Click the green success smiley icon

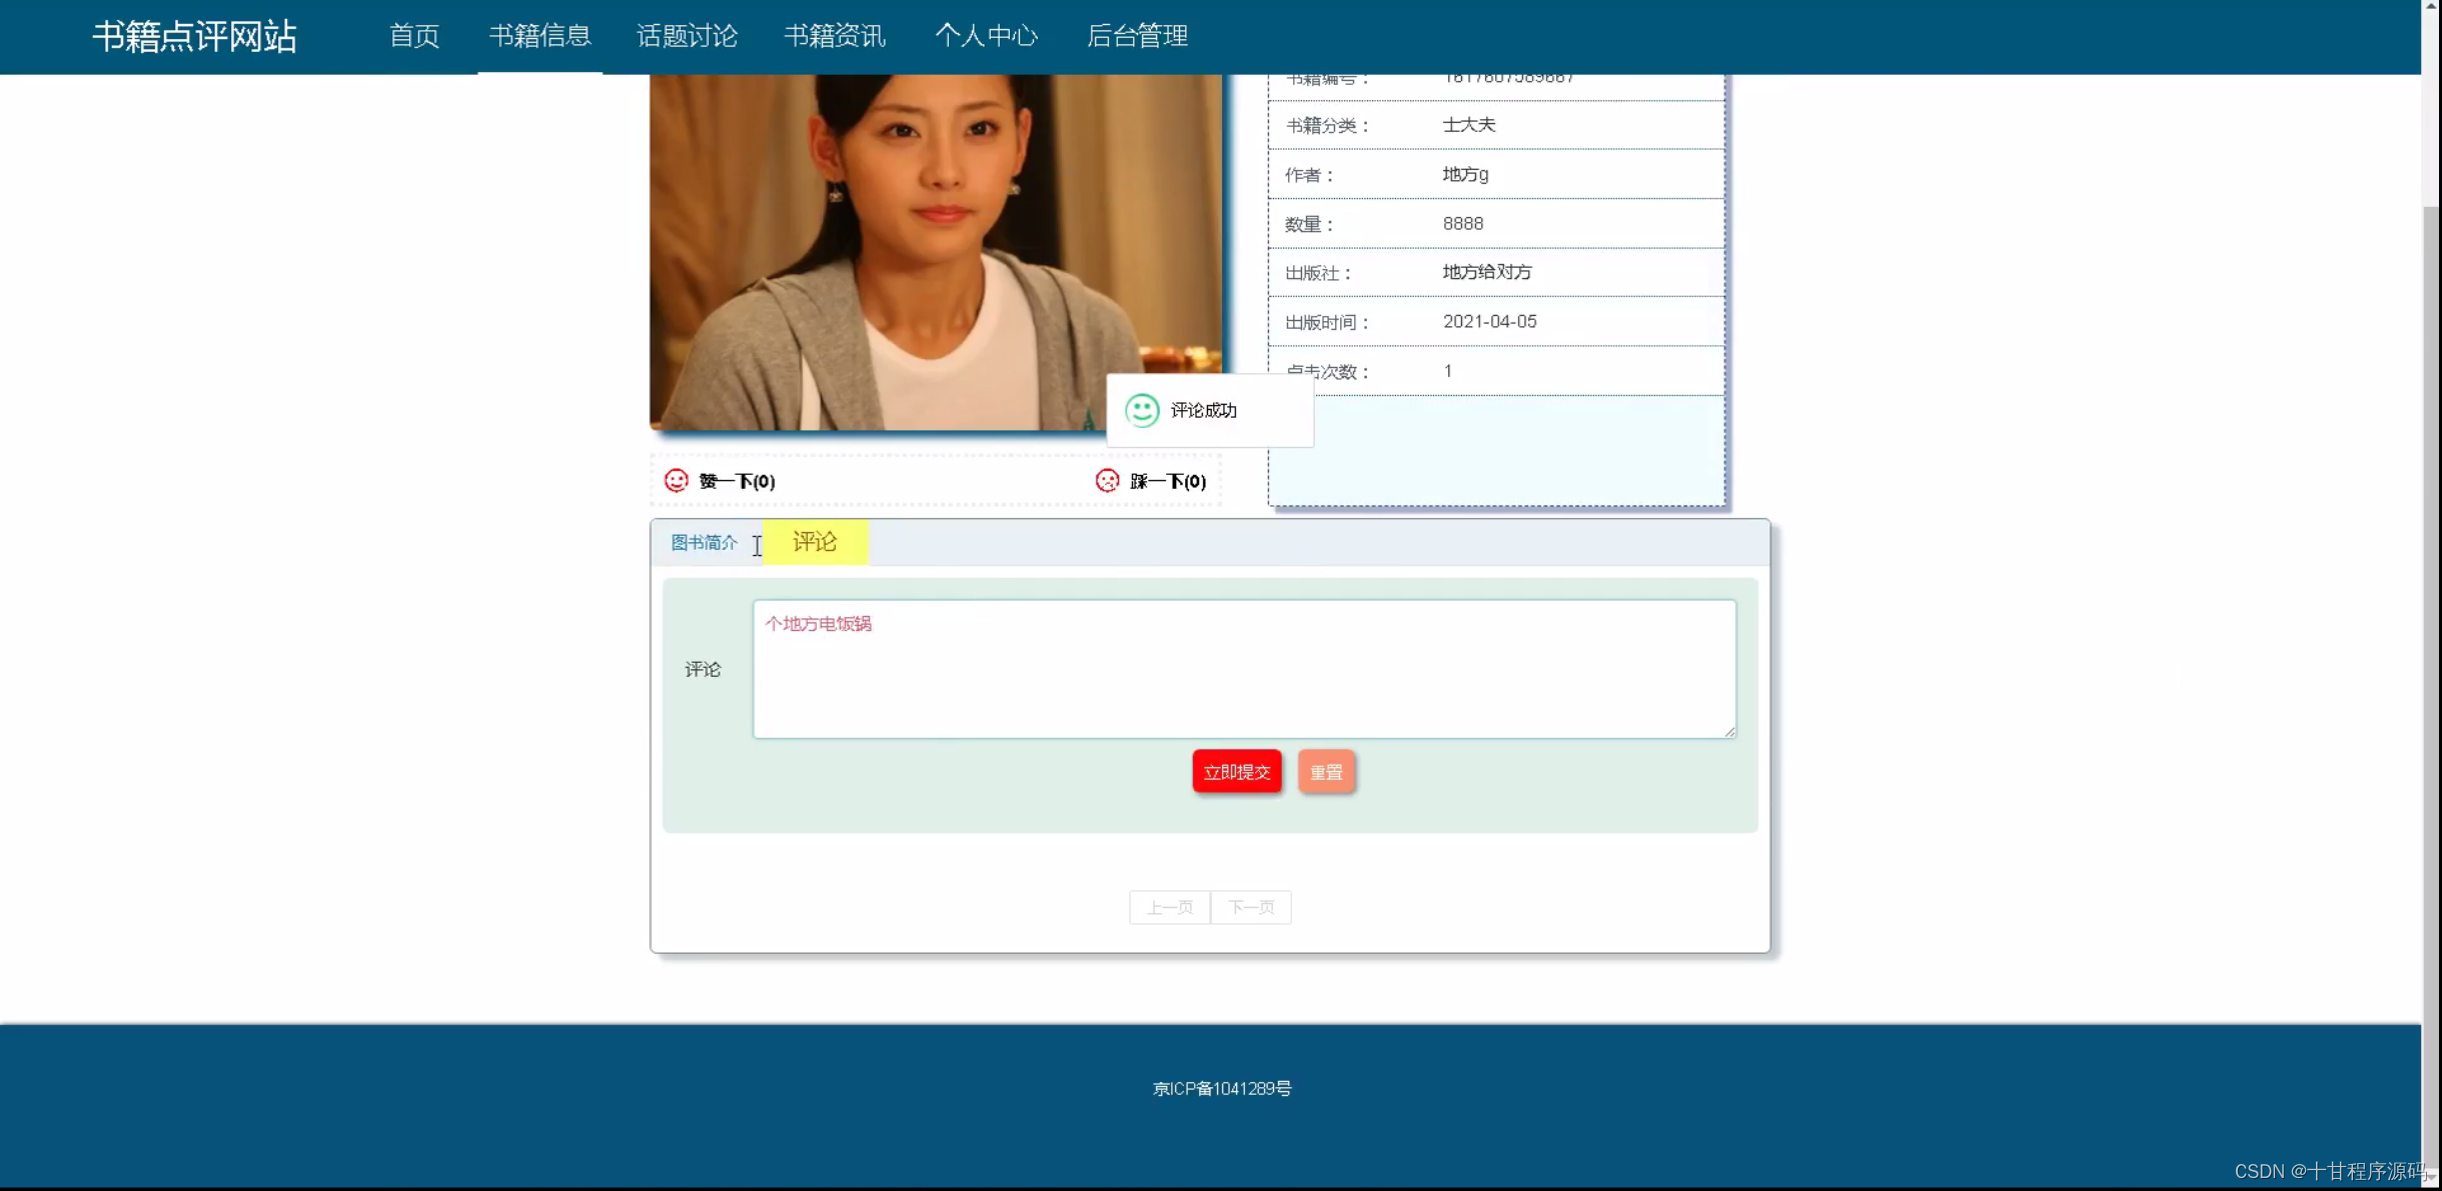1142,410
